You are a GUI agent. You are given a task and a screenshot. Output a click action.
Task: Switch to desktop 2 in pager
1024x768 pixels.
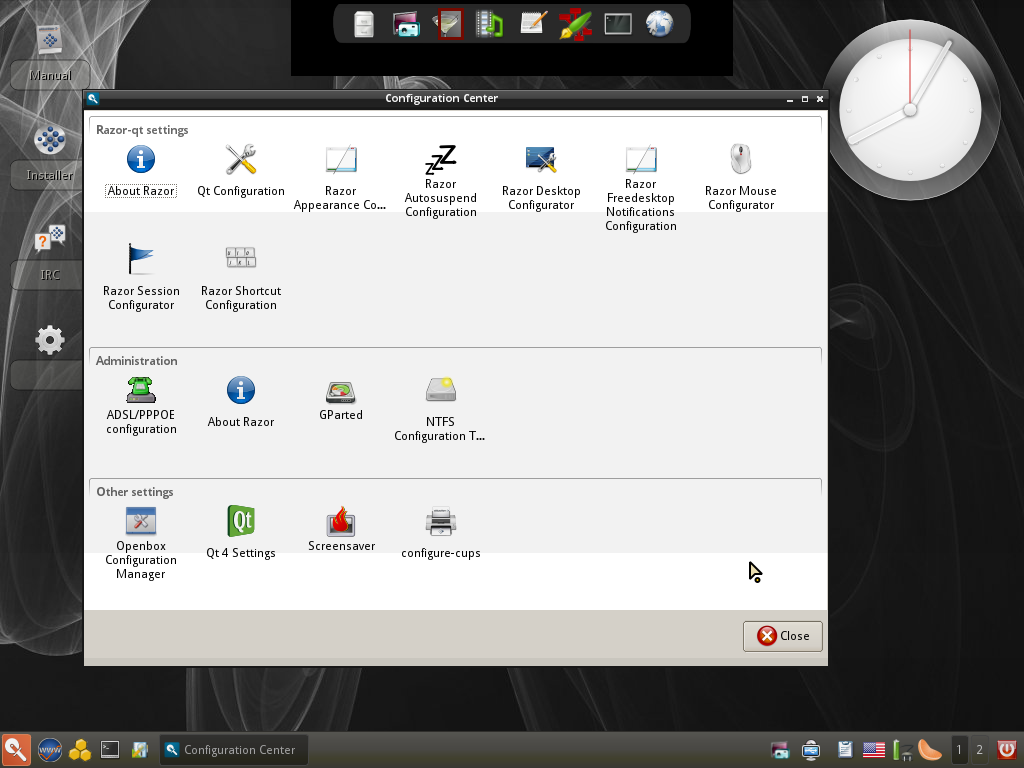click(x=980, y=750)
